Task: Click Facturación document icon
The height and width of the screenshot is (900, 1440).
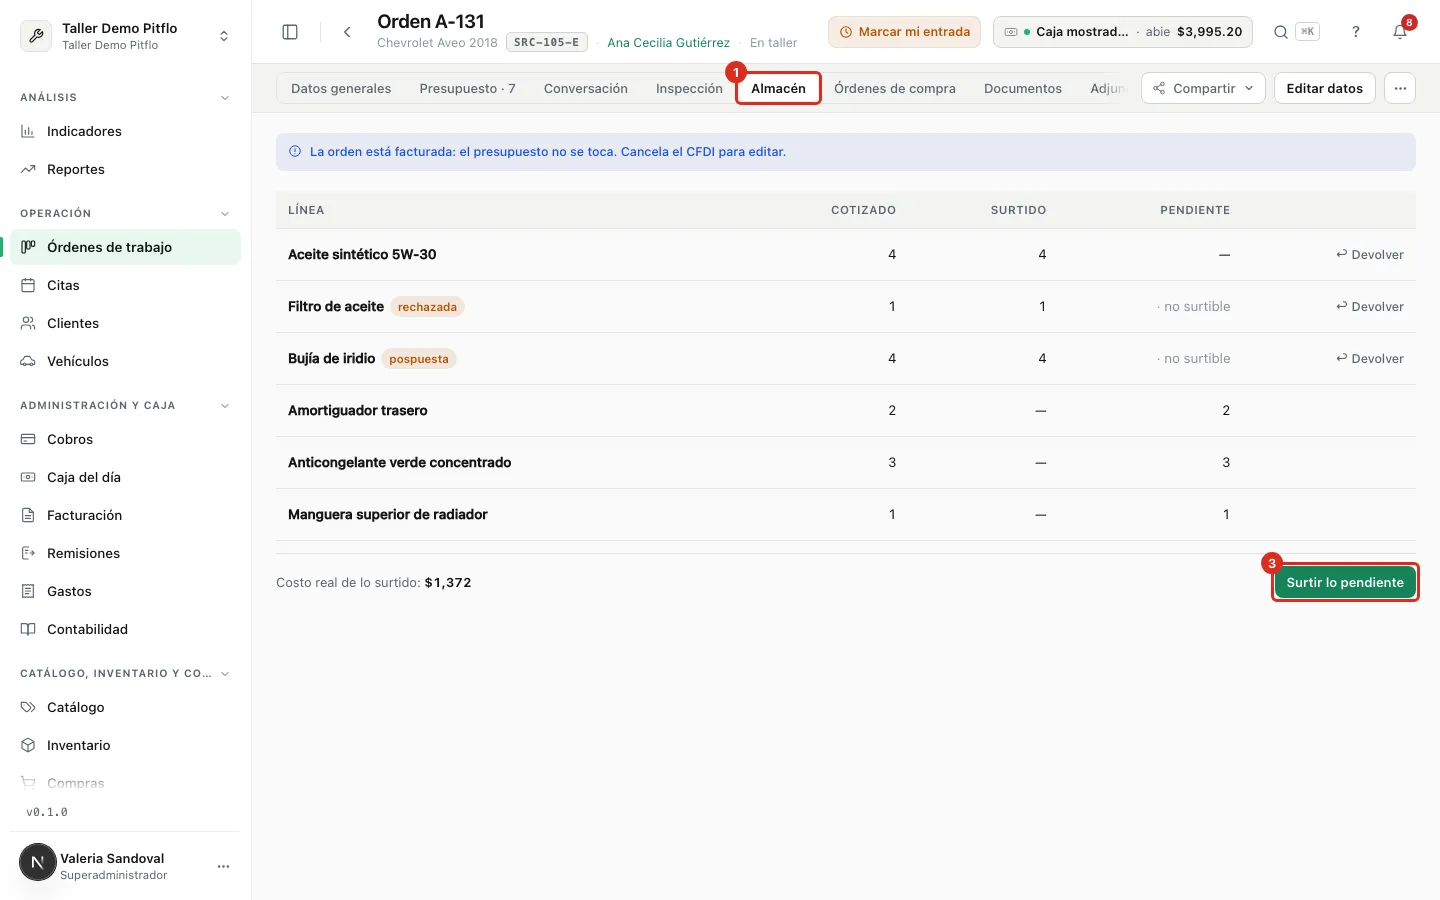Action: point(28,515)
